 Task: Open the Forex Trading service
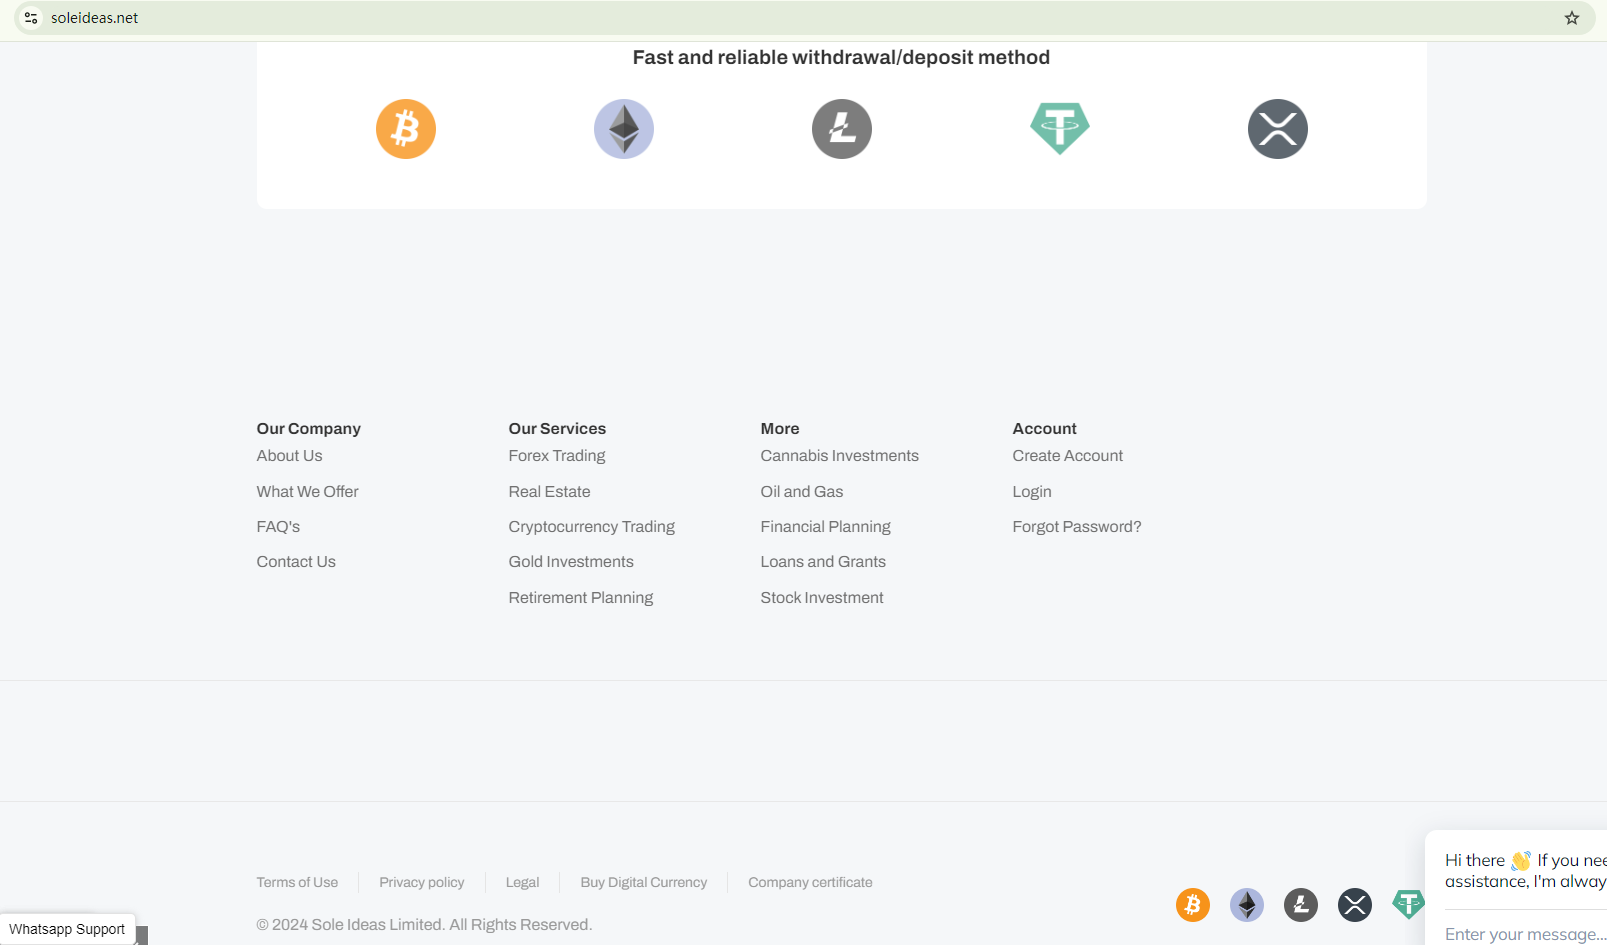(557, 456)
